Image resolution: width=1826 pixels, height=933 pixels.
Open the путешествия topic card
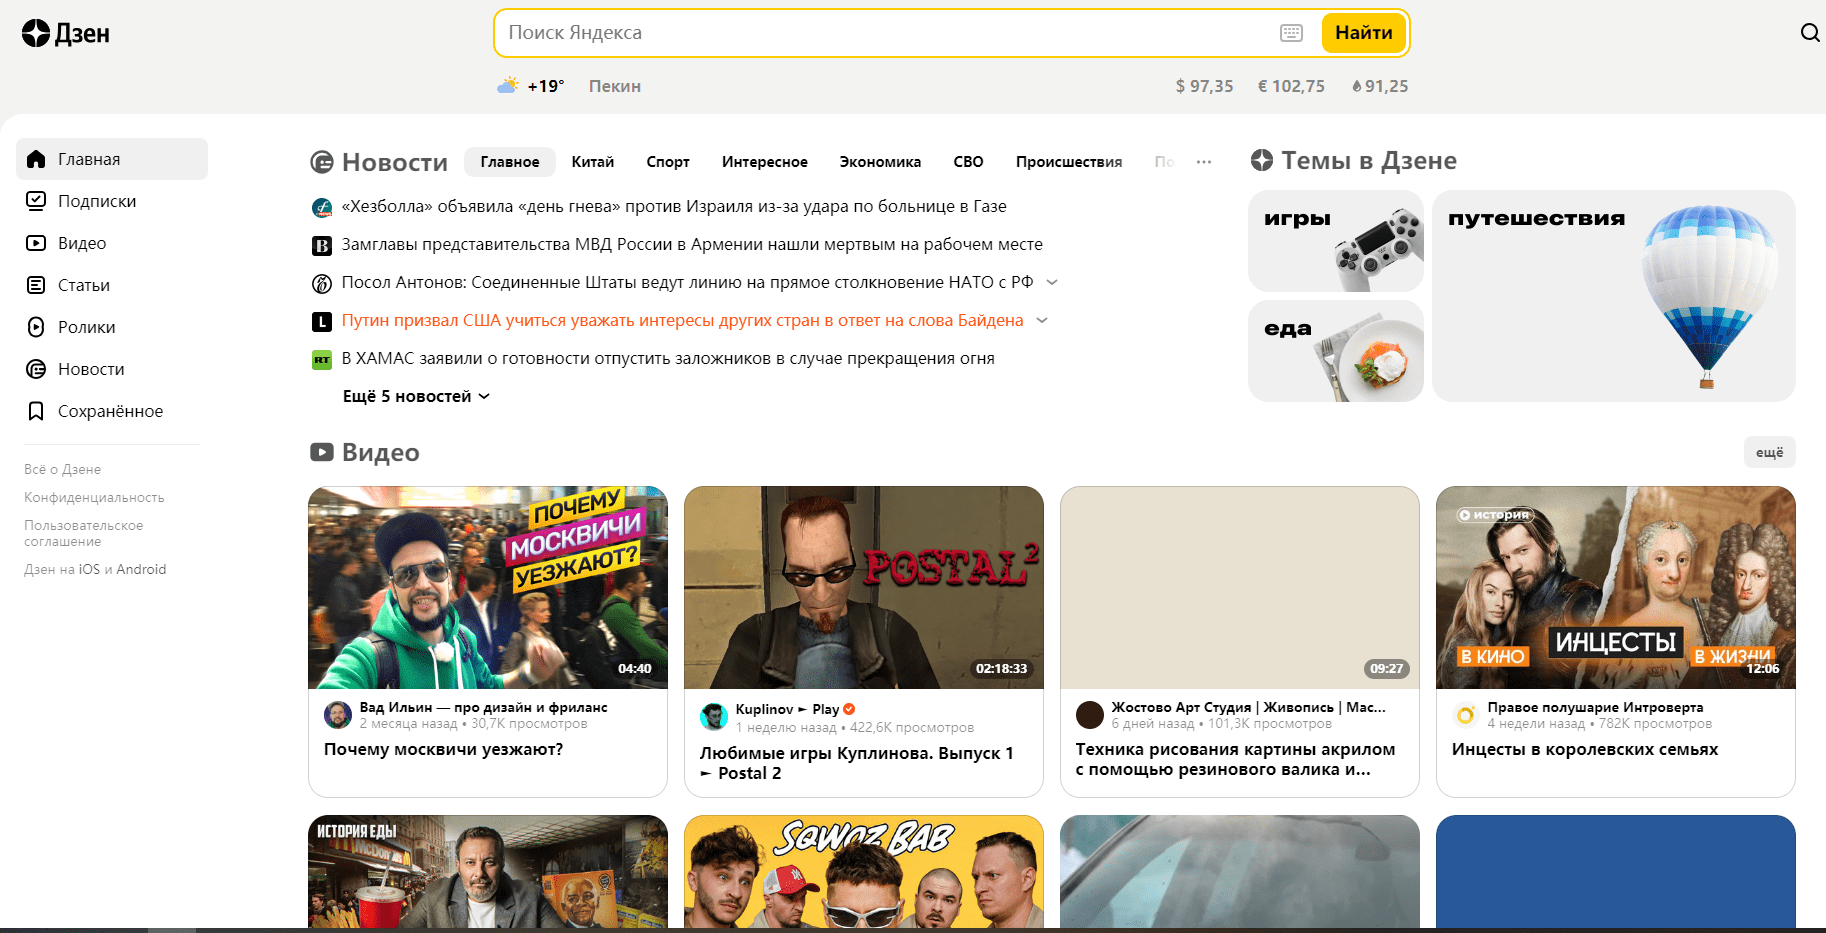[1614, 296]
